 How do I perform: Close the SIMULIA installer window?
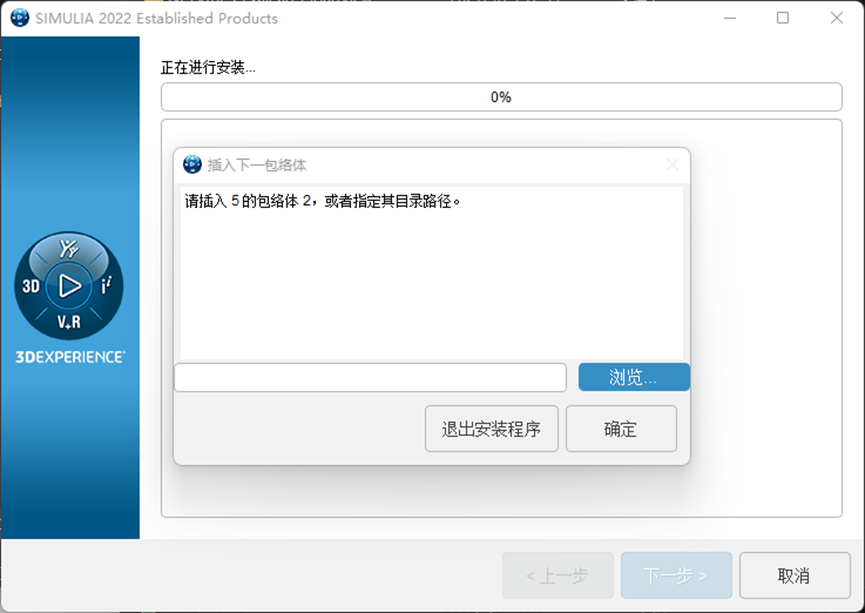pos(836,18)
